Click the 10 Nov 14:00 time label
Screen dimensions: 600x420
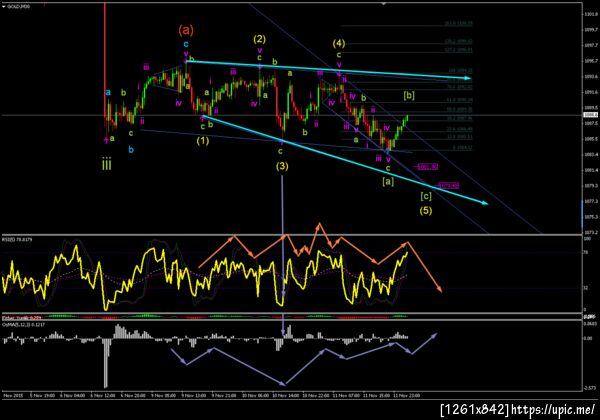pyautogui.click(x=285, y=396)
